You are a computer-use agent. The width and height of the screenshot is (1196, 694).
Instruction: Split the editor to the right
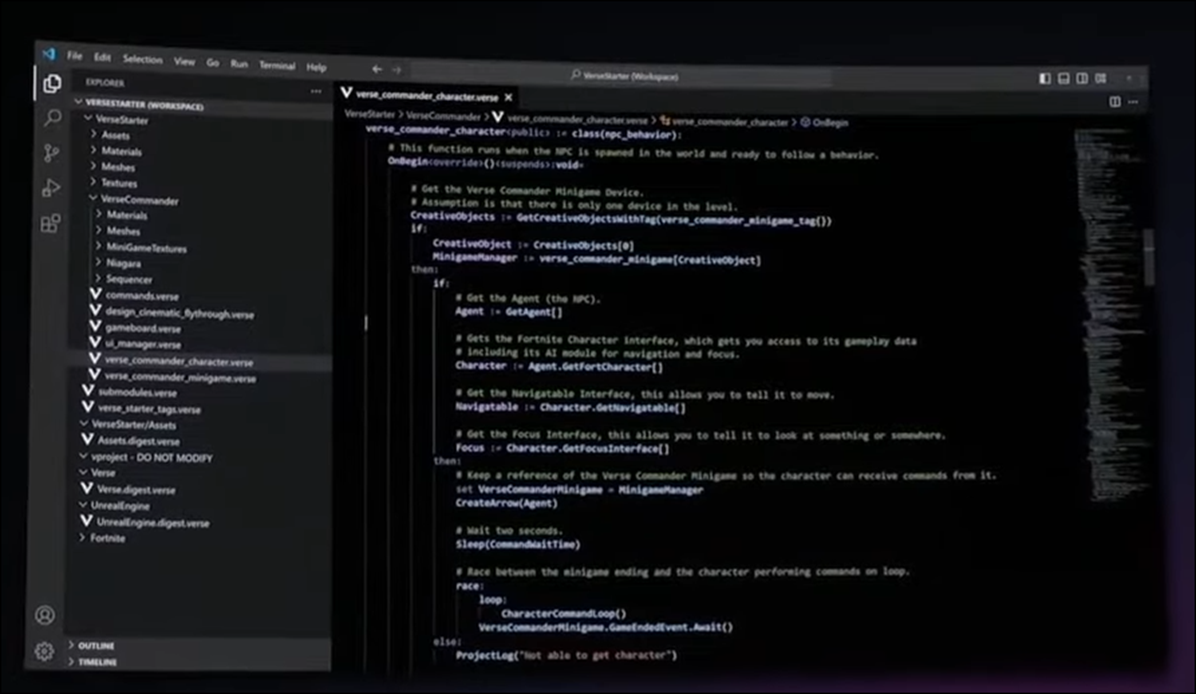pos(1114,101)
